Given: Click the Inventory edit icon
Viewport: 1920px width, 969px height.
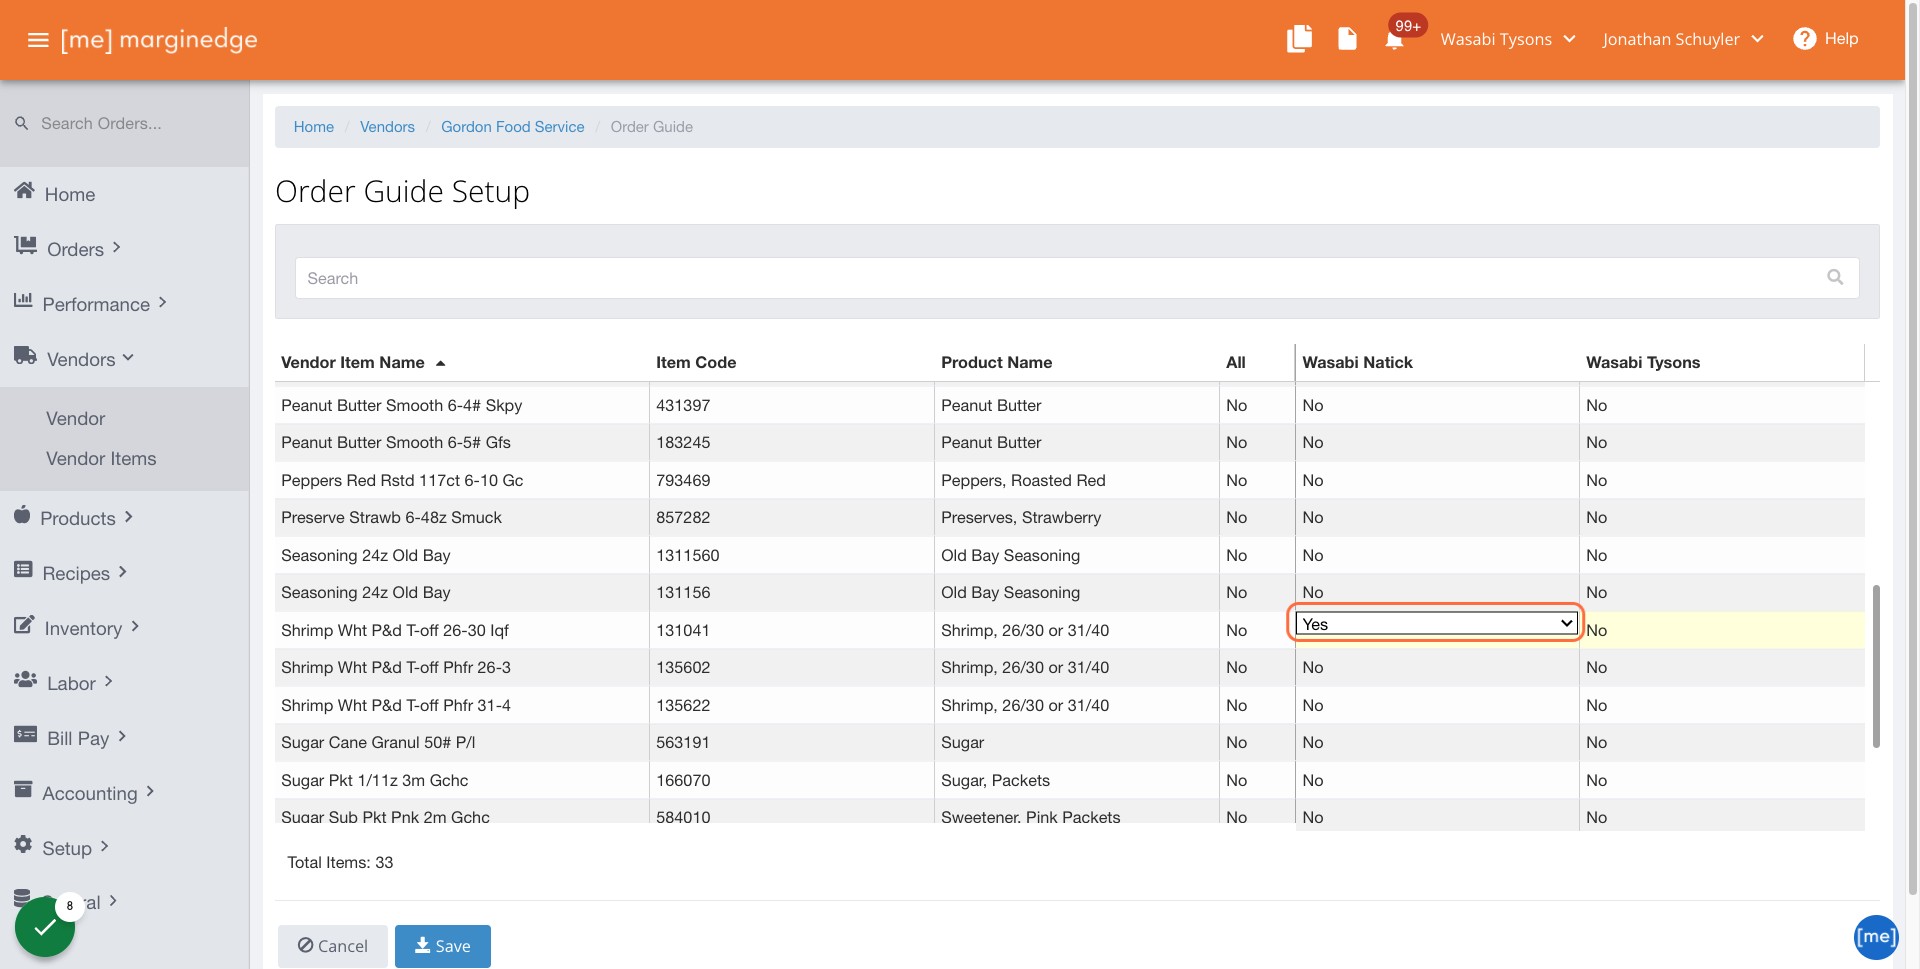Looking at the screenshot, I should pyautogui.click(x=24, y=624).
